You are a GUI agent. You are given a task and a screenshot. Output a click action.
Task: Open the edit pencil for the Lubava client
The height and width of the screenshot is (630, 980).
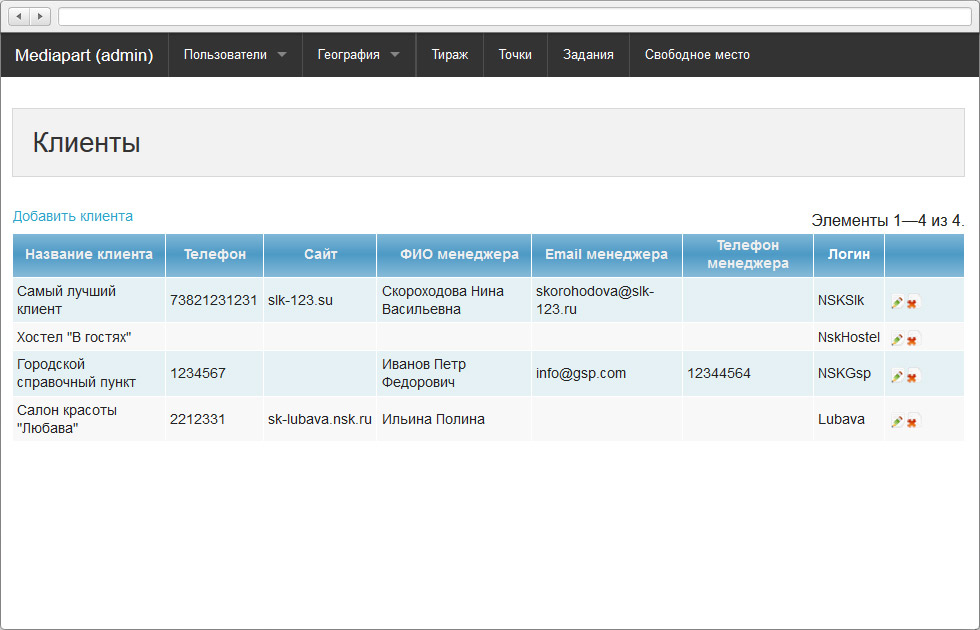pos(897,422)
